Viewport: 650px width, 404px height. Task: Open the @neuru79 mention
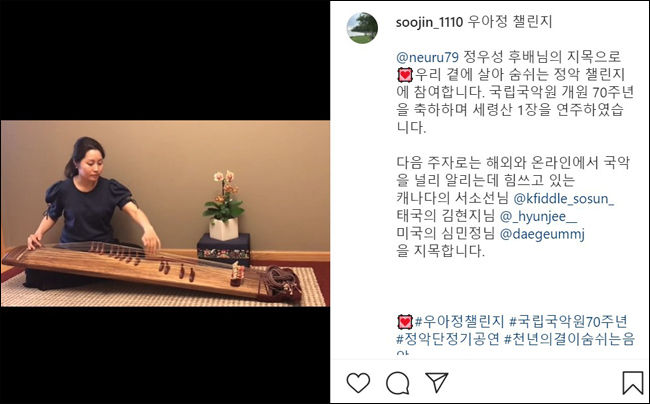(x=427, y=57)
